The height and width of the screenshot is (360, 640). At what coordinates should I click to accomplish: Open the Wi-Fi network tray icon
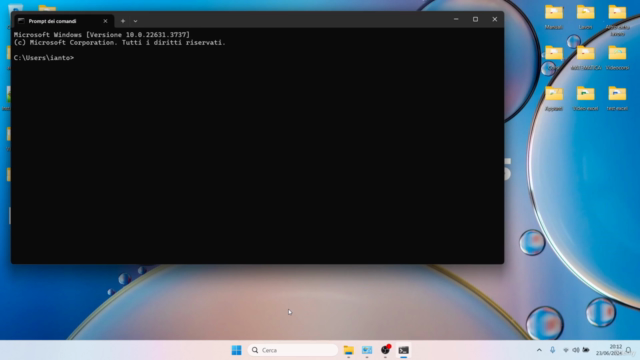point(566,350)
